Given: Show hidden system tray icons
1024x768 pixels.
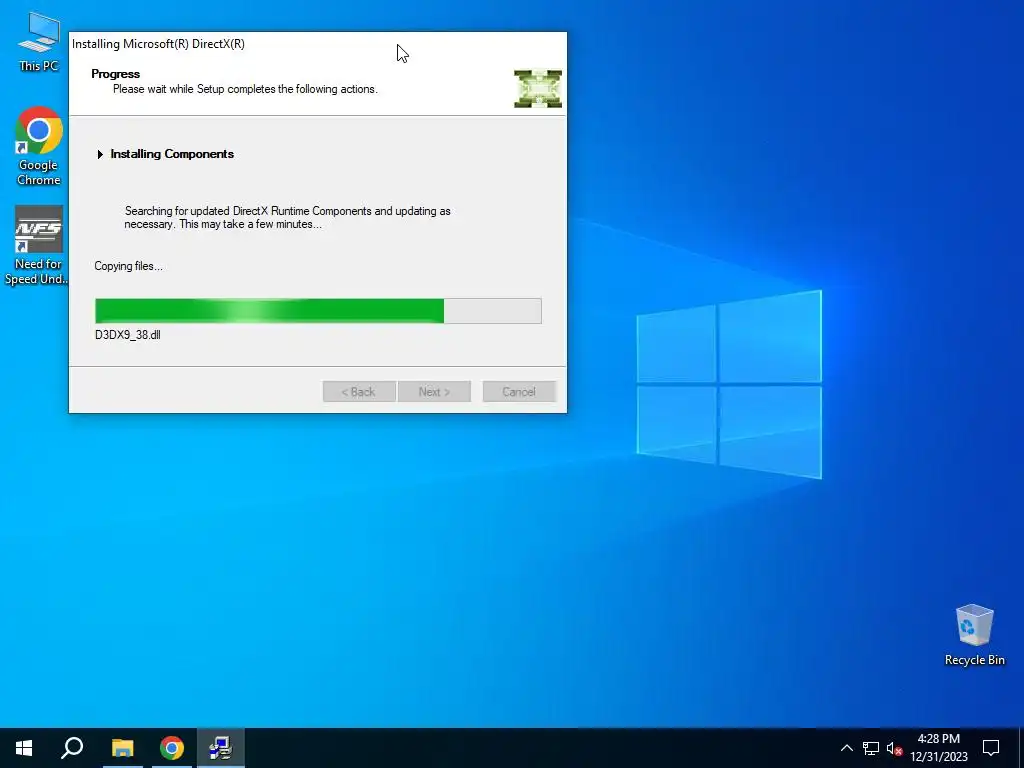Looking at the screenshot, I should coord(846,748).
